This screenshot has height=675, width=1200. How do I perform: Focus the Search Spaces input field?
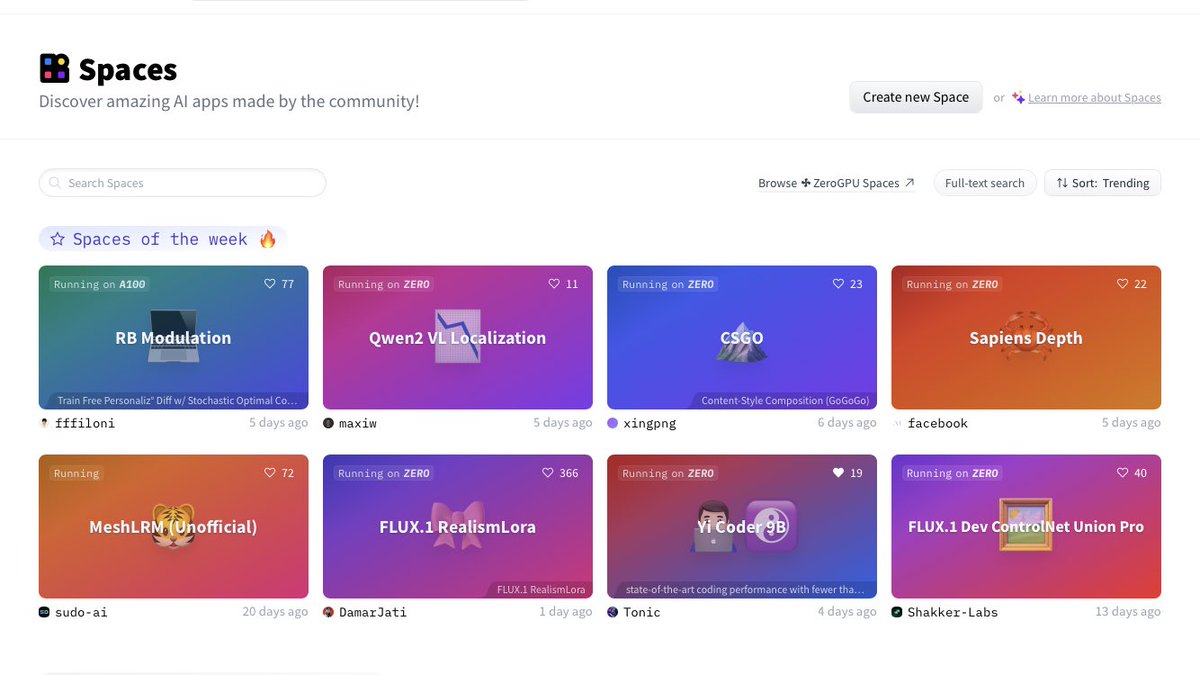183,183
